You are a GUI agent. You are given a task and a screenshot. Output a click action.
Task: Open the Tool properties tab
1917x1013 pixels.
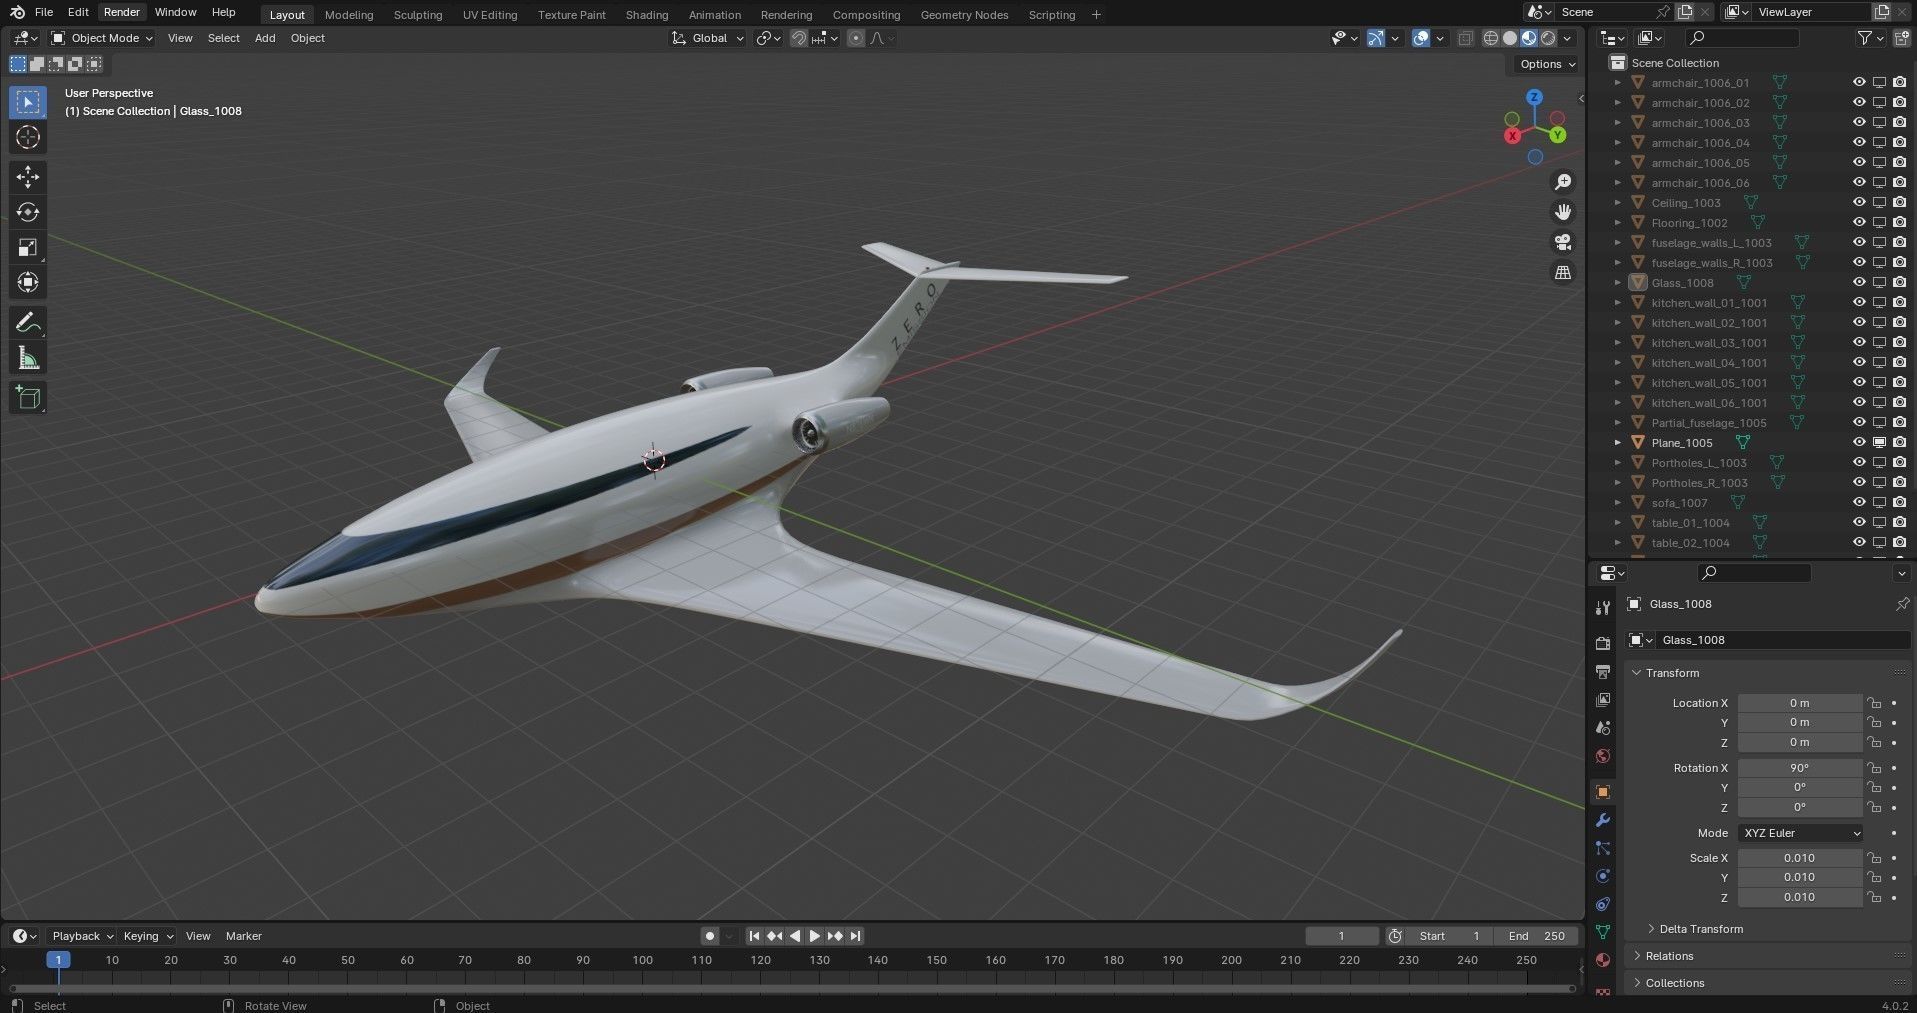(1603, 608)
